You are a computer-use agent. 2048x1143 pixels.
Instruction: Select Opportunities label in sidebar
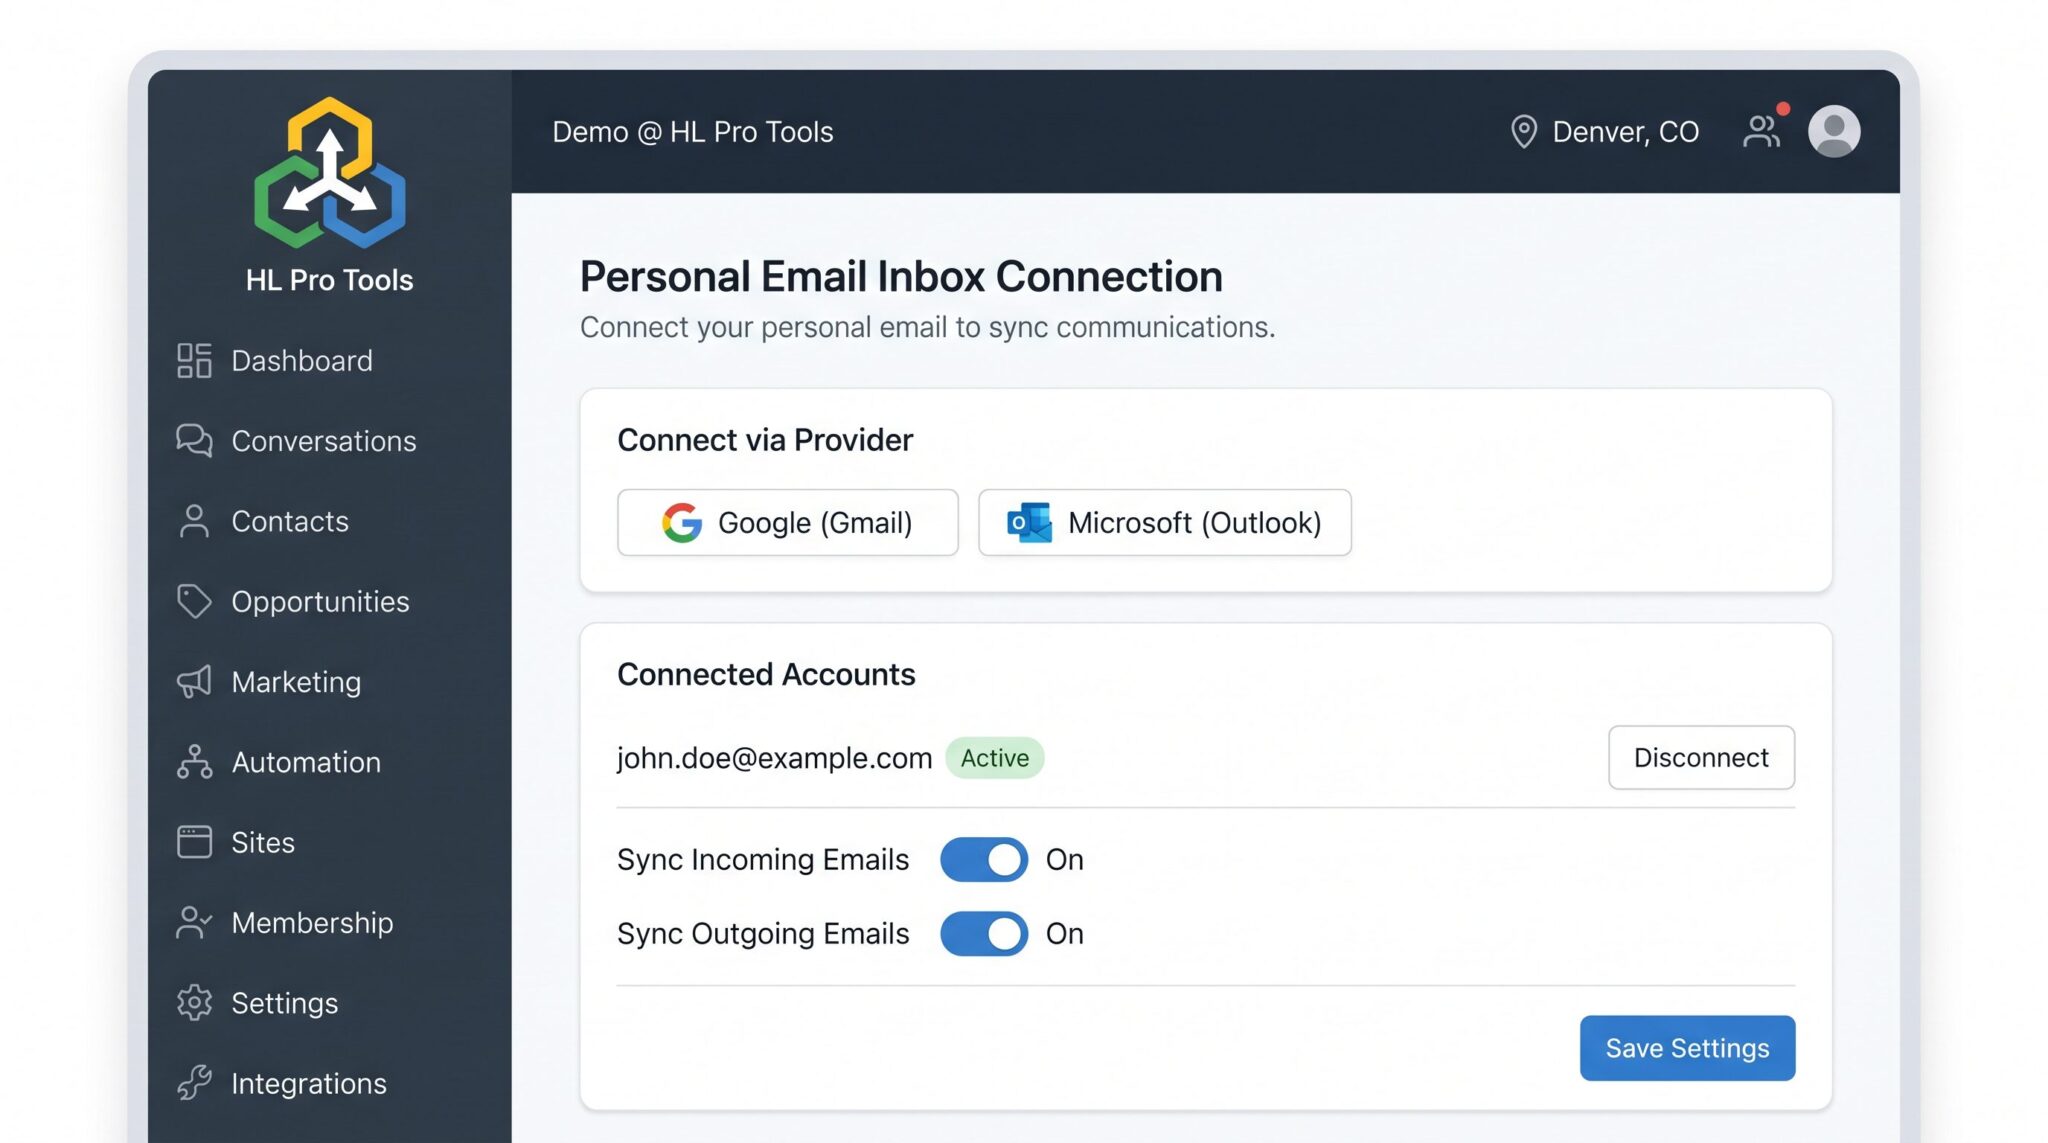(320, 602)
